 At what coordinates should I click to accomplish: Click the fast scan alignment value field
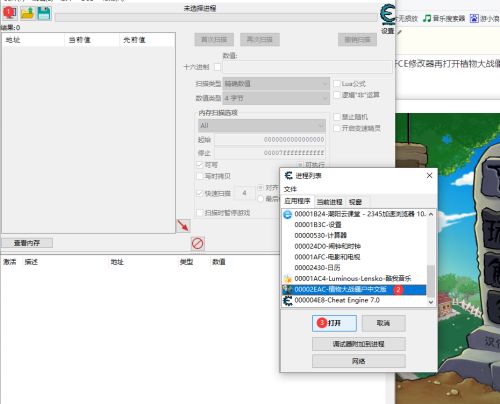(244, 193)
